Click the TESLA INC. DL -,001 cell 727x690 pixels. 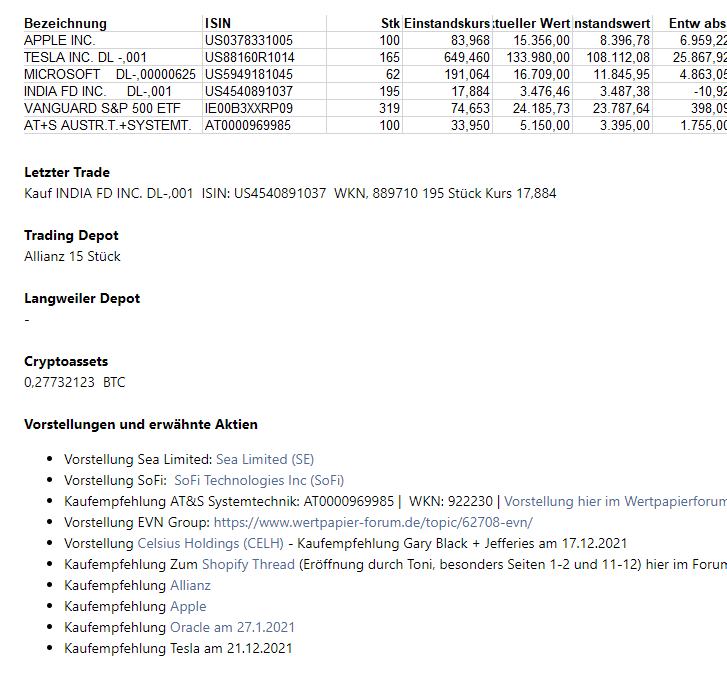85,58
